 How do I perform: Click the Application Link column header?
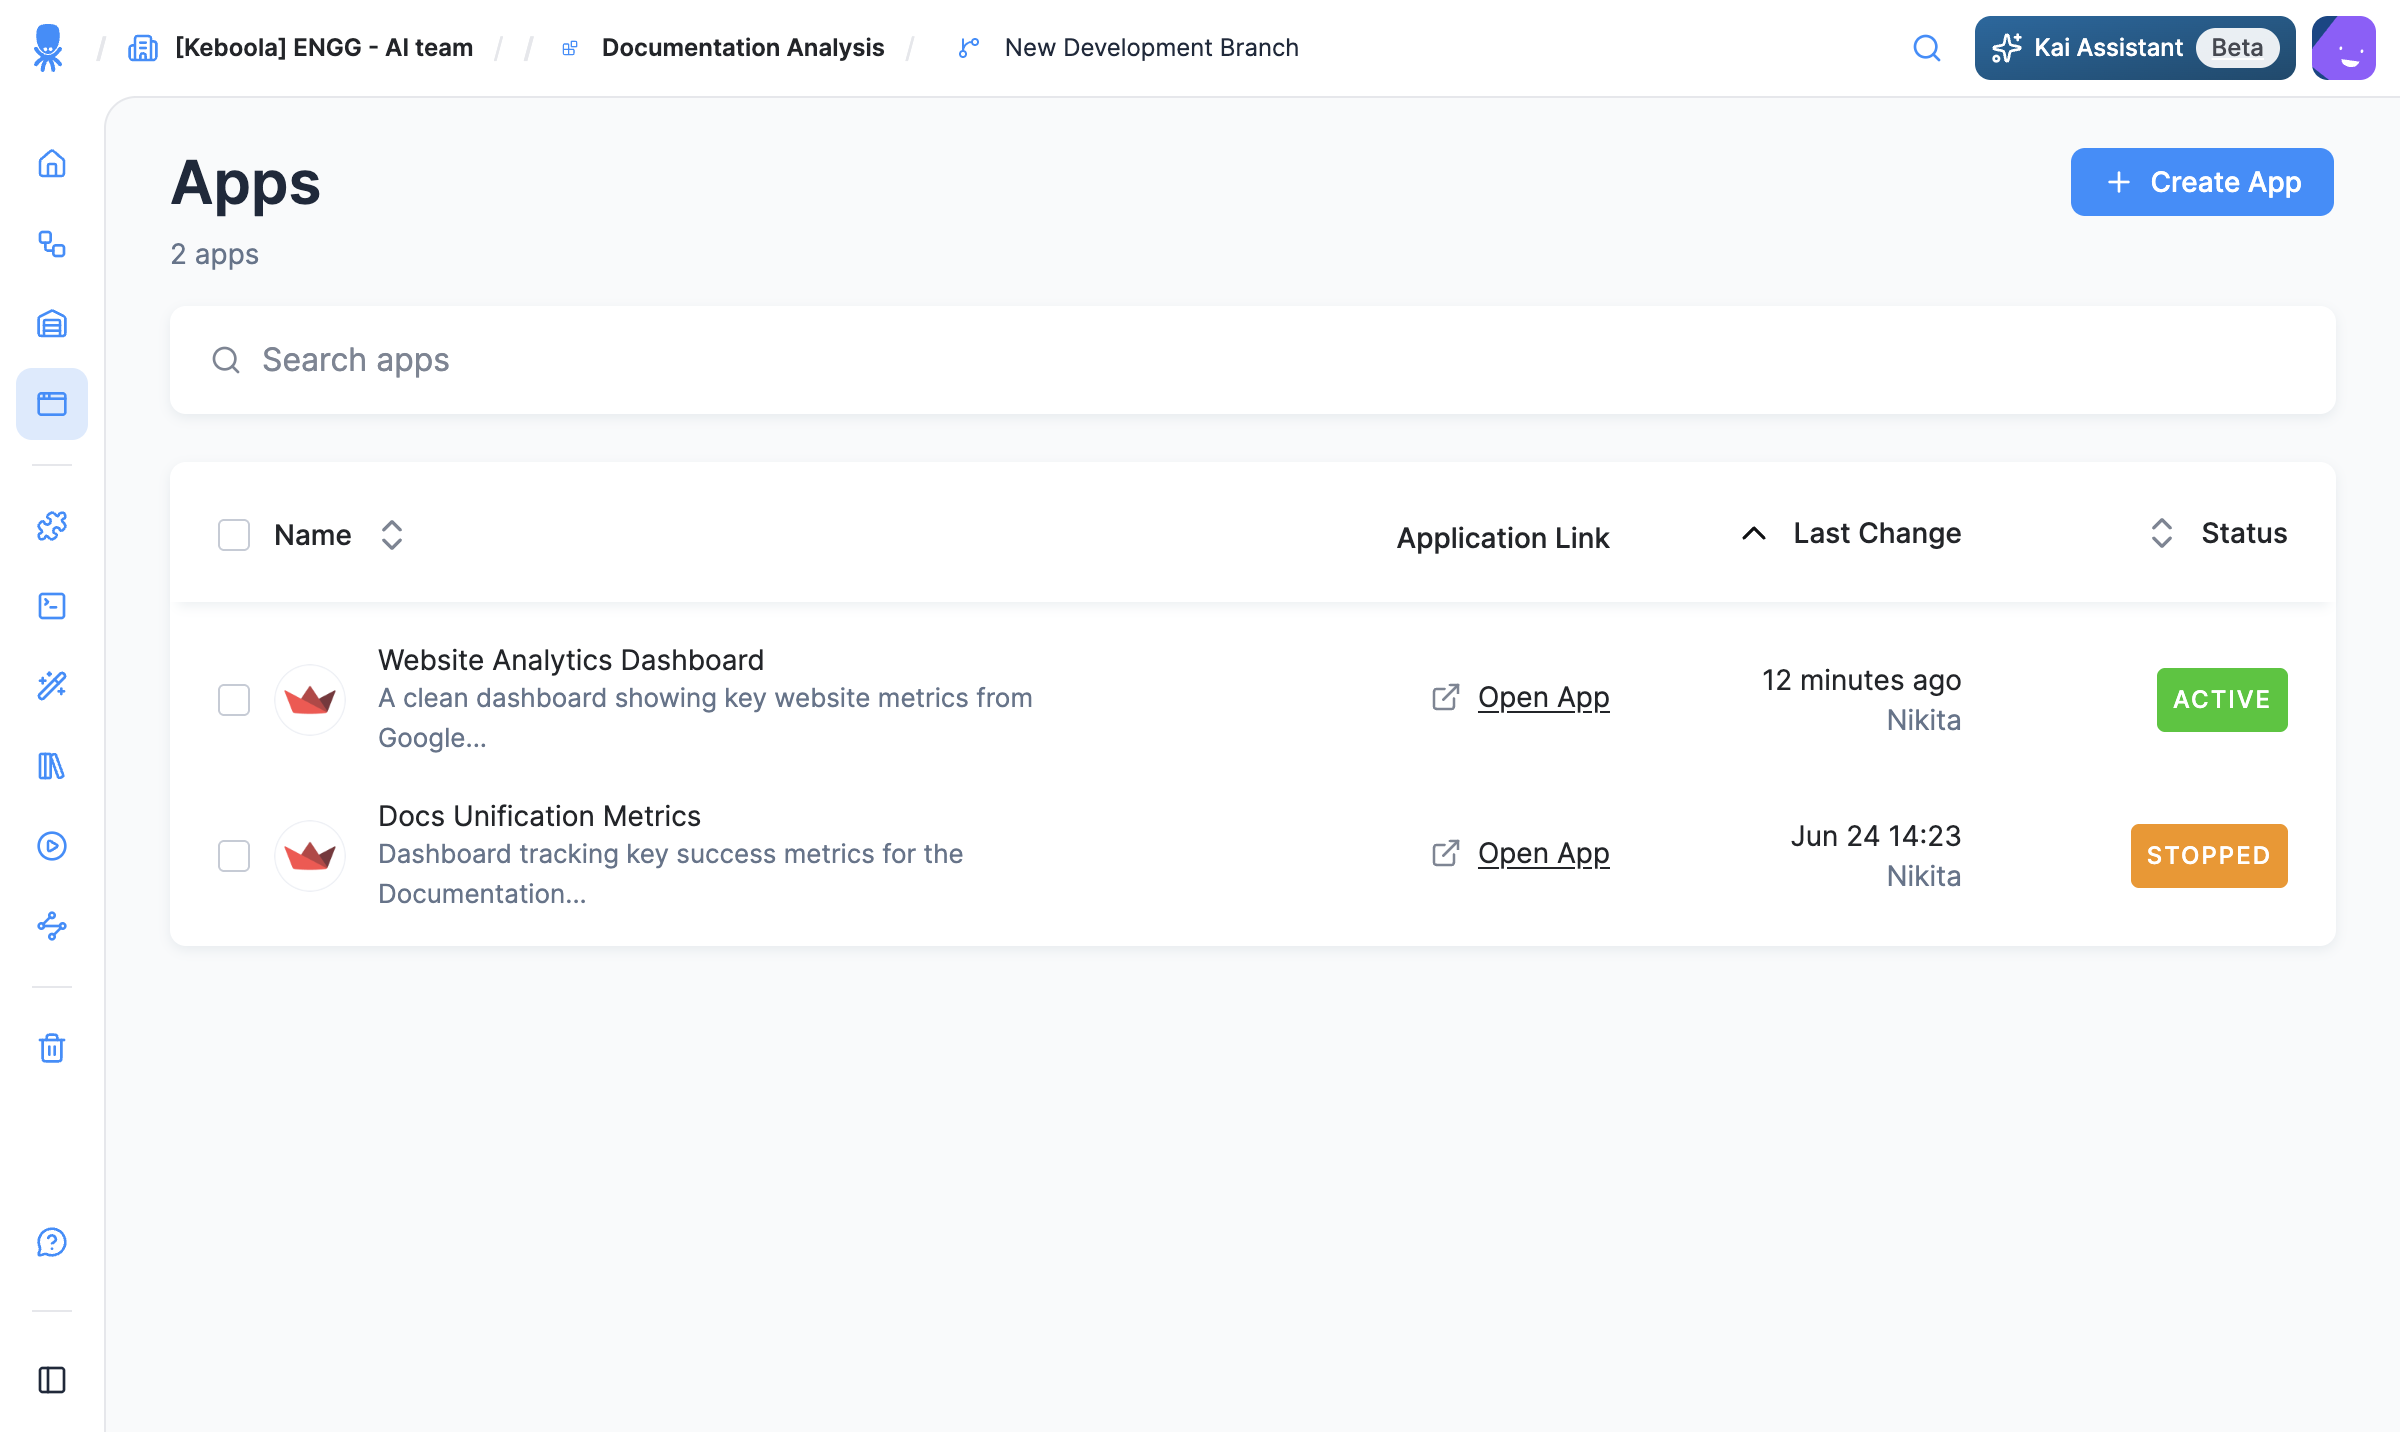pyautogui.click(x=1503, y=538)
